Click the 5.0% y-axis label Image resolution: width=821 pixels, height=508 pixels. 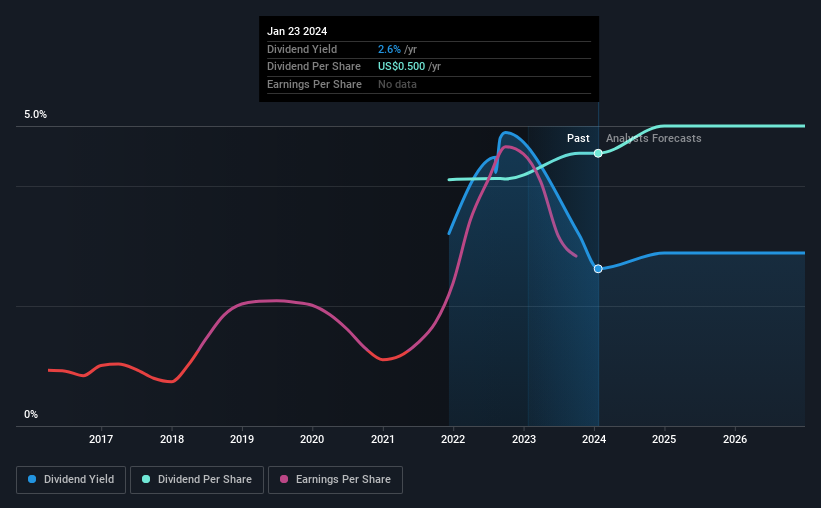tap(36, 115)
